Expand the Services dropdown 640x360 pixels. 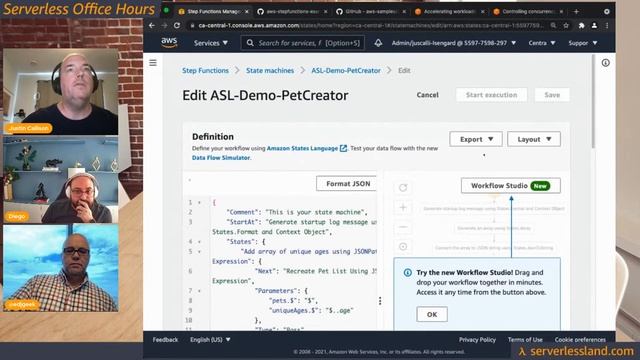coord(211,43)
